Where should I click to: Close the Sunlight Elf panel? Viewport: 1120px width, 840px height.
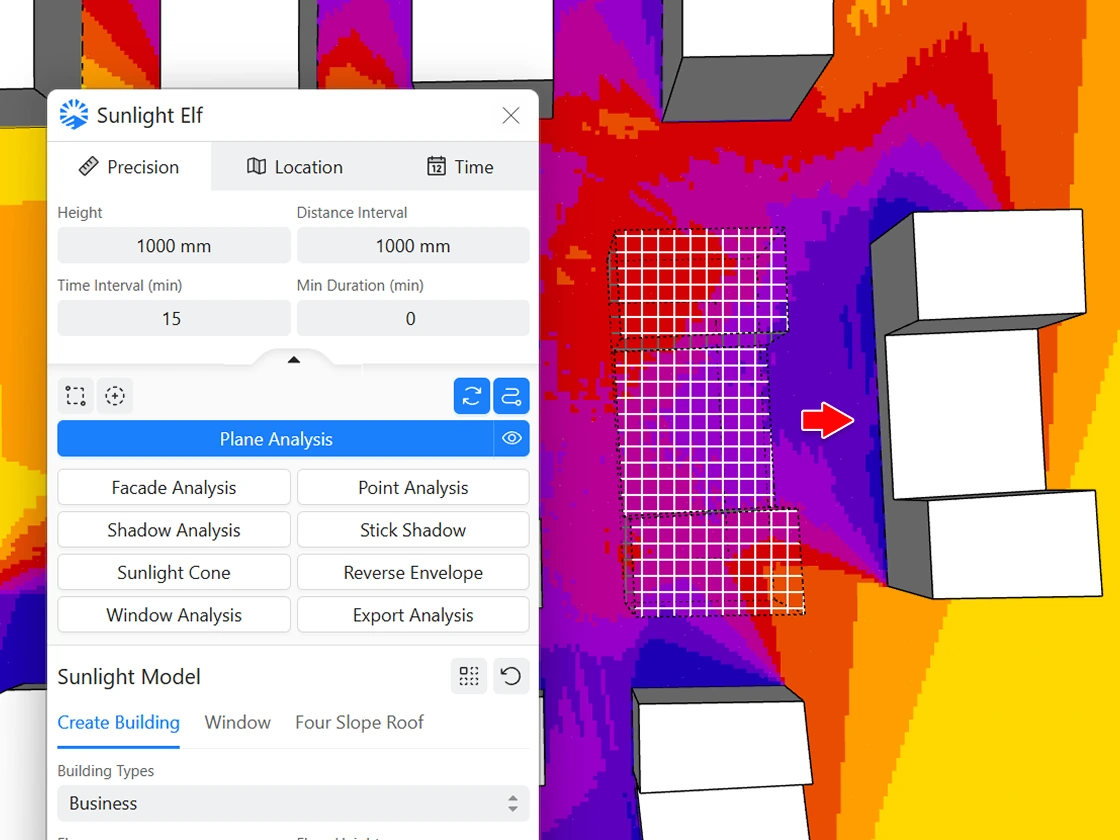[511, 115]
